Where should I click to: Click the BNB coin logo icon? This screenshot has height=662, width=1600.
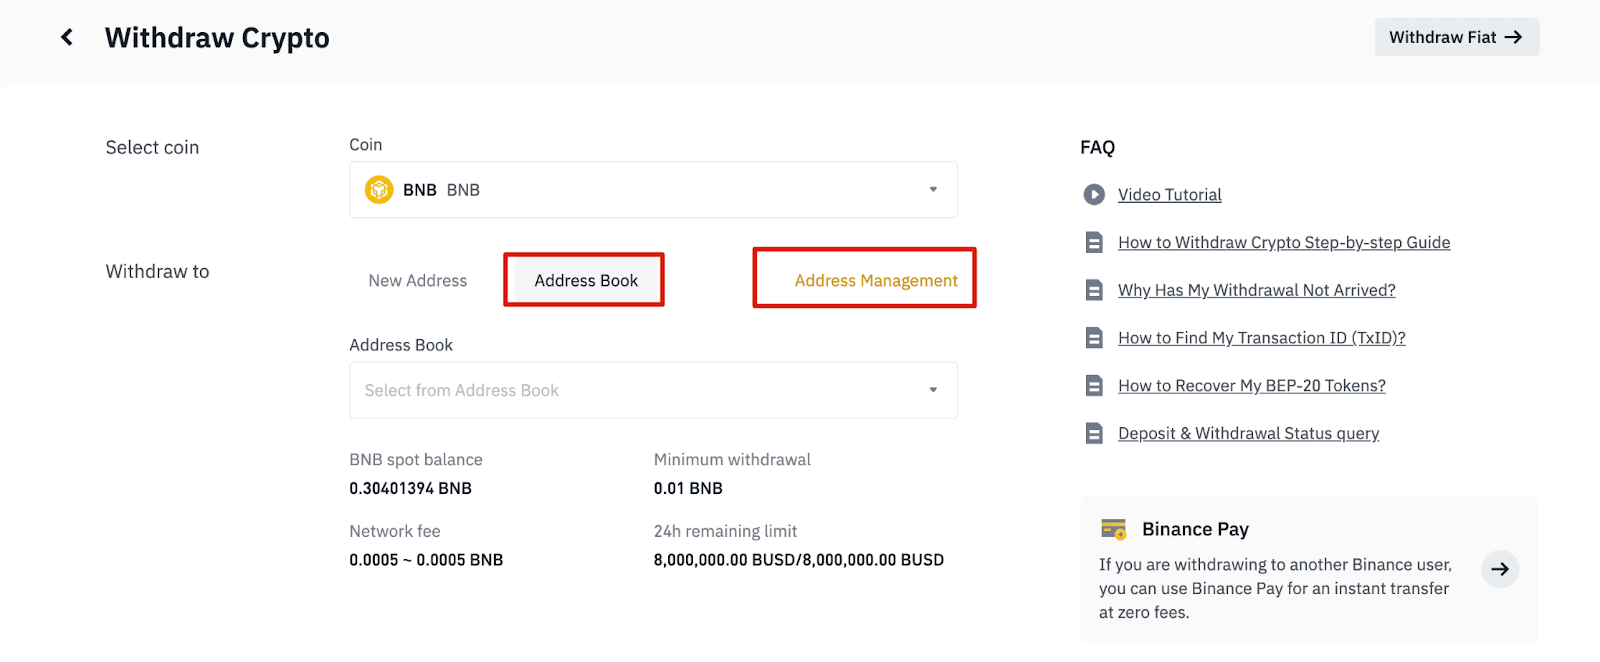(379, 190)
